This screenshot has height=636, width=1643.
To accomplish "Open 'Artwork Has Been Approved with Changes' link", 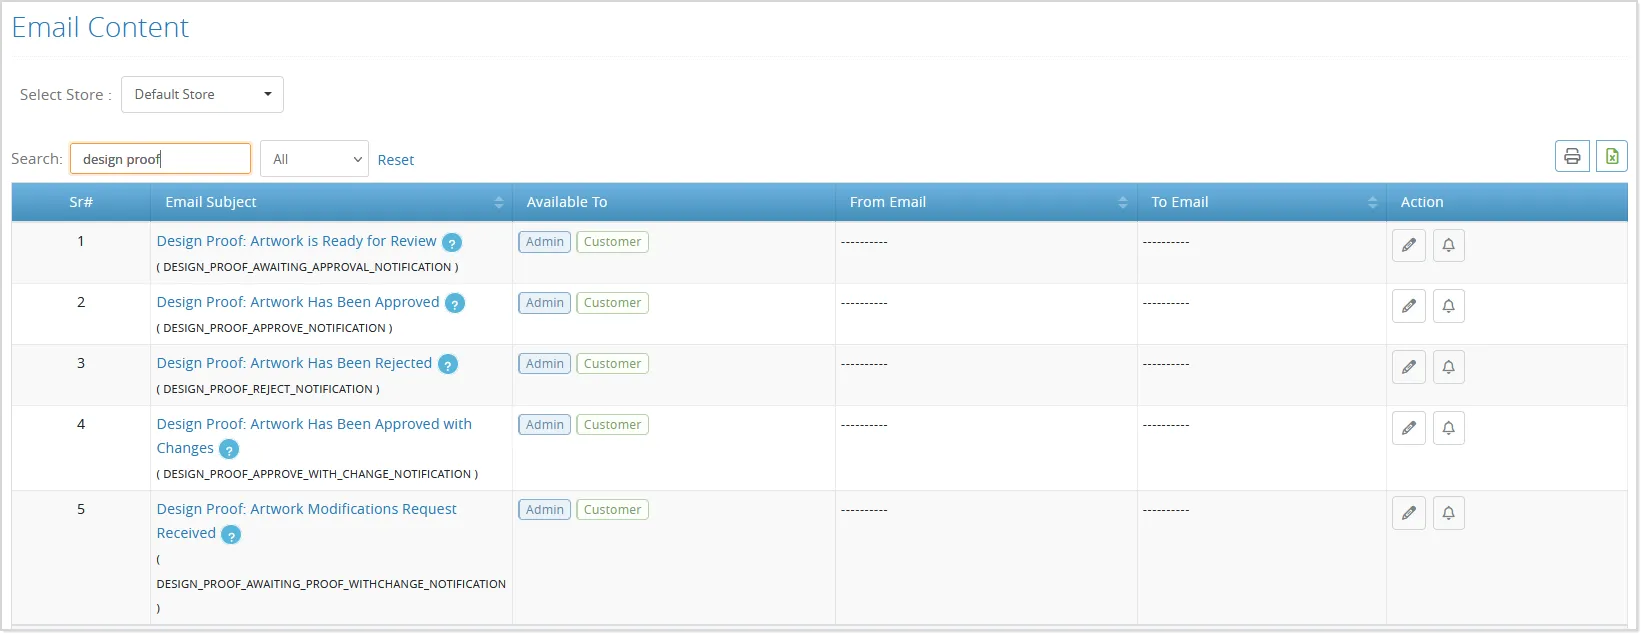I will (314, 436).
